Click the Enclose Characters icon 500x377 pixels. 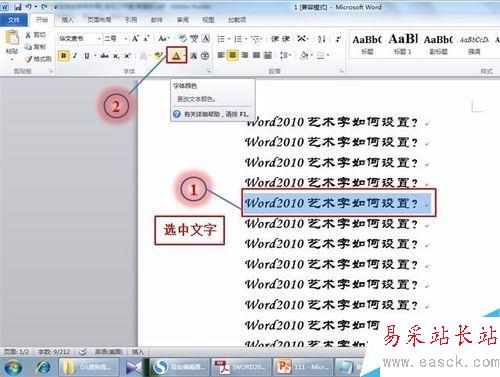point(205,56)
